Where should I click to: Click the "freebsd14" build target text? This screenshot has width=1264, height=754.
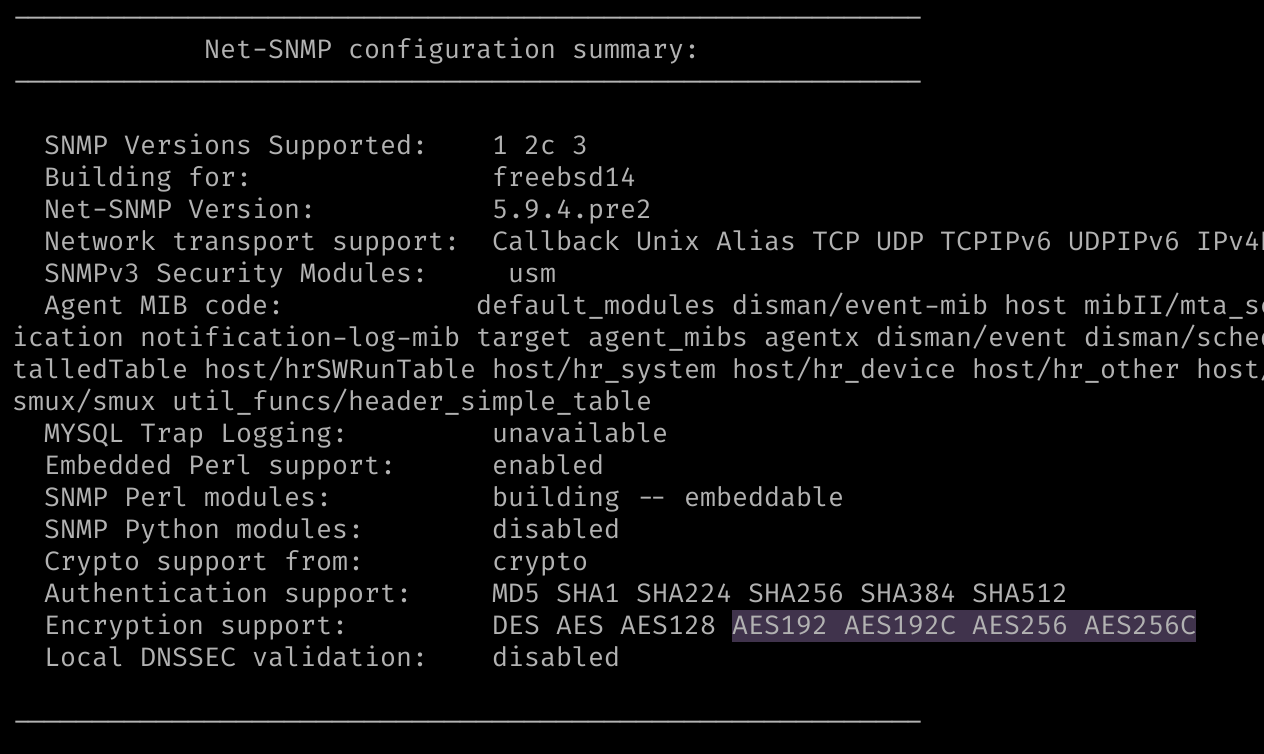tap(563, 178)
